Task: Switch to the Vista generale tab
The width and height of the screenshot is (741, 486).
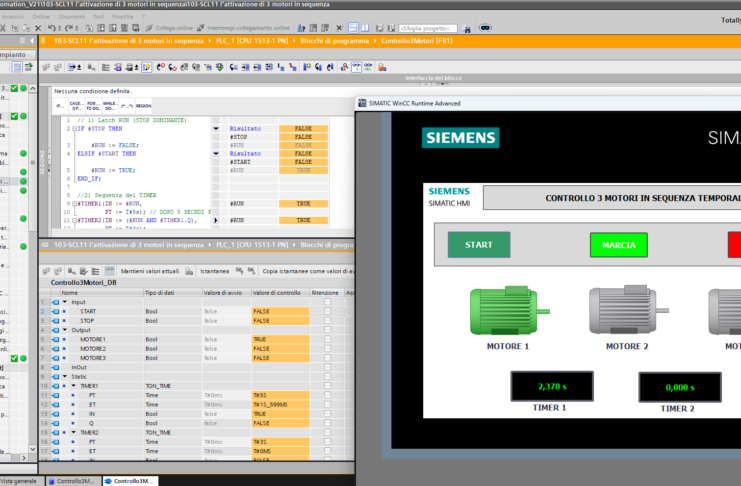Action: [x=19, y=481]
